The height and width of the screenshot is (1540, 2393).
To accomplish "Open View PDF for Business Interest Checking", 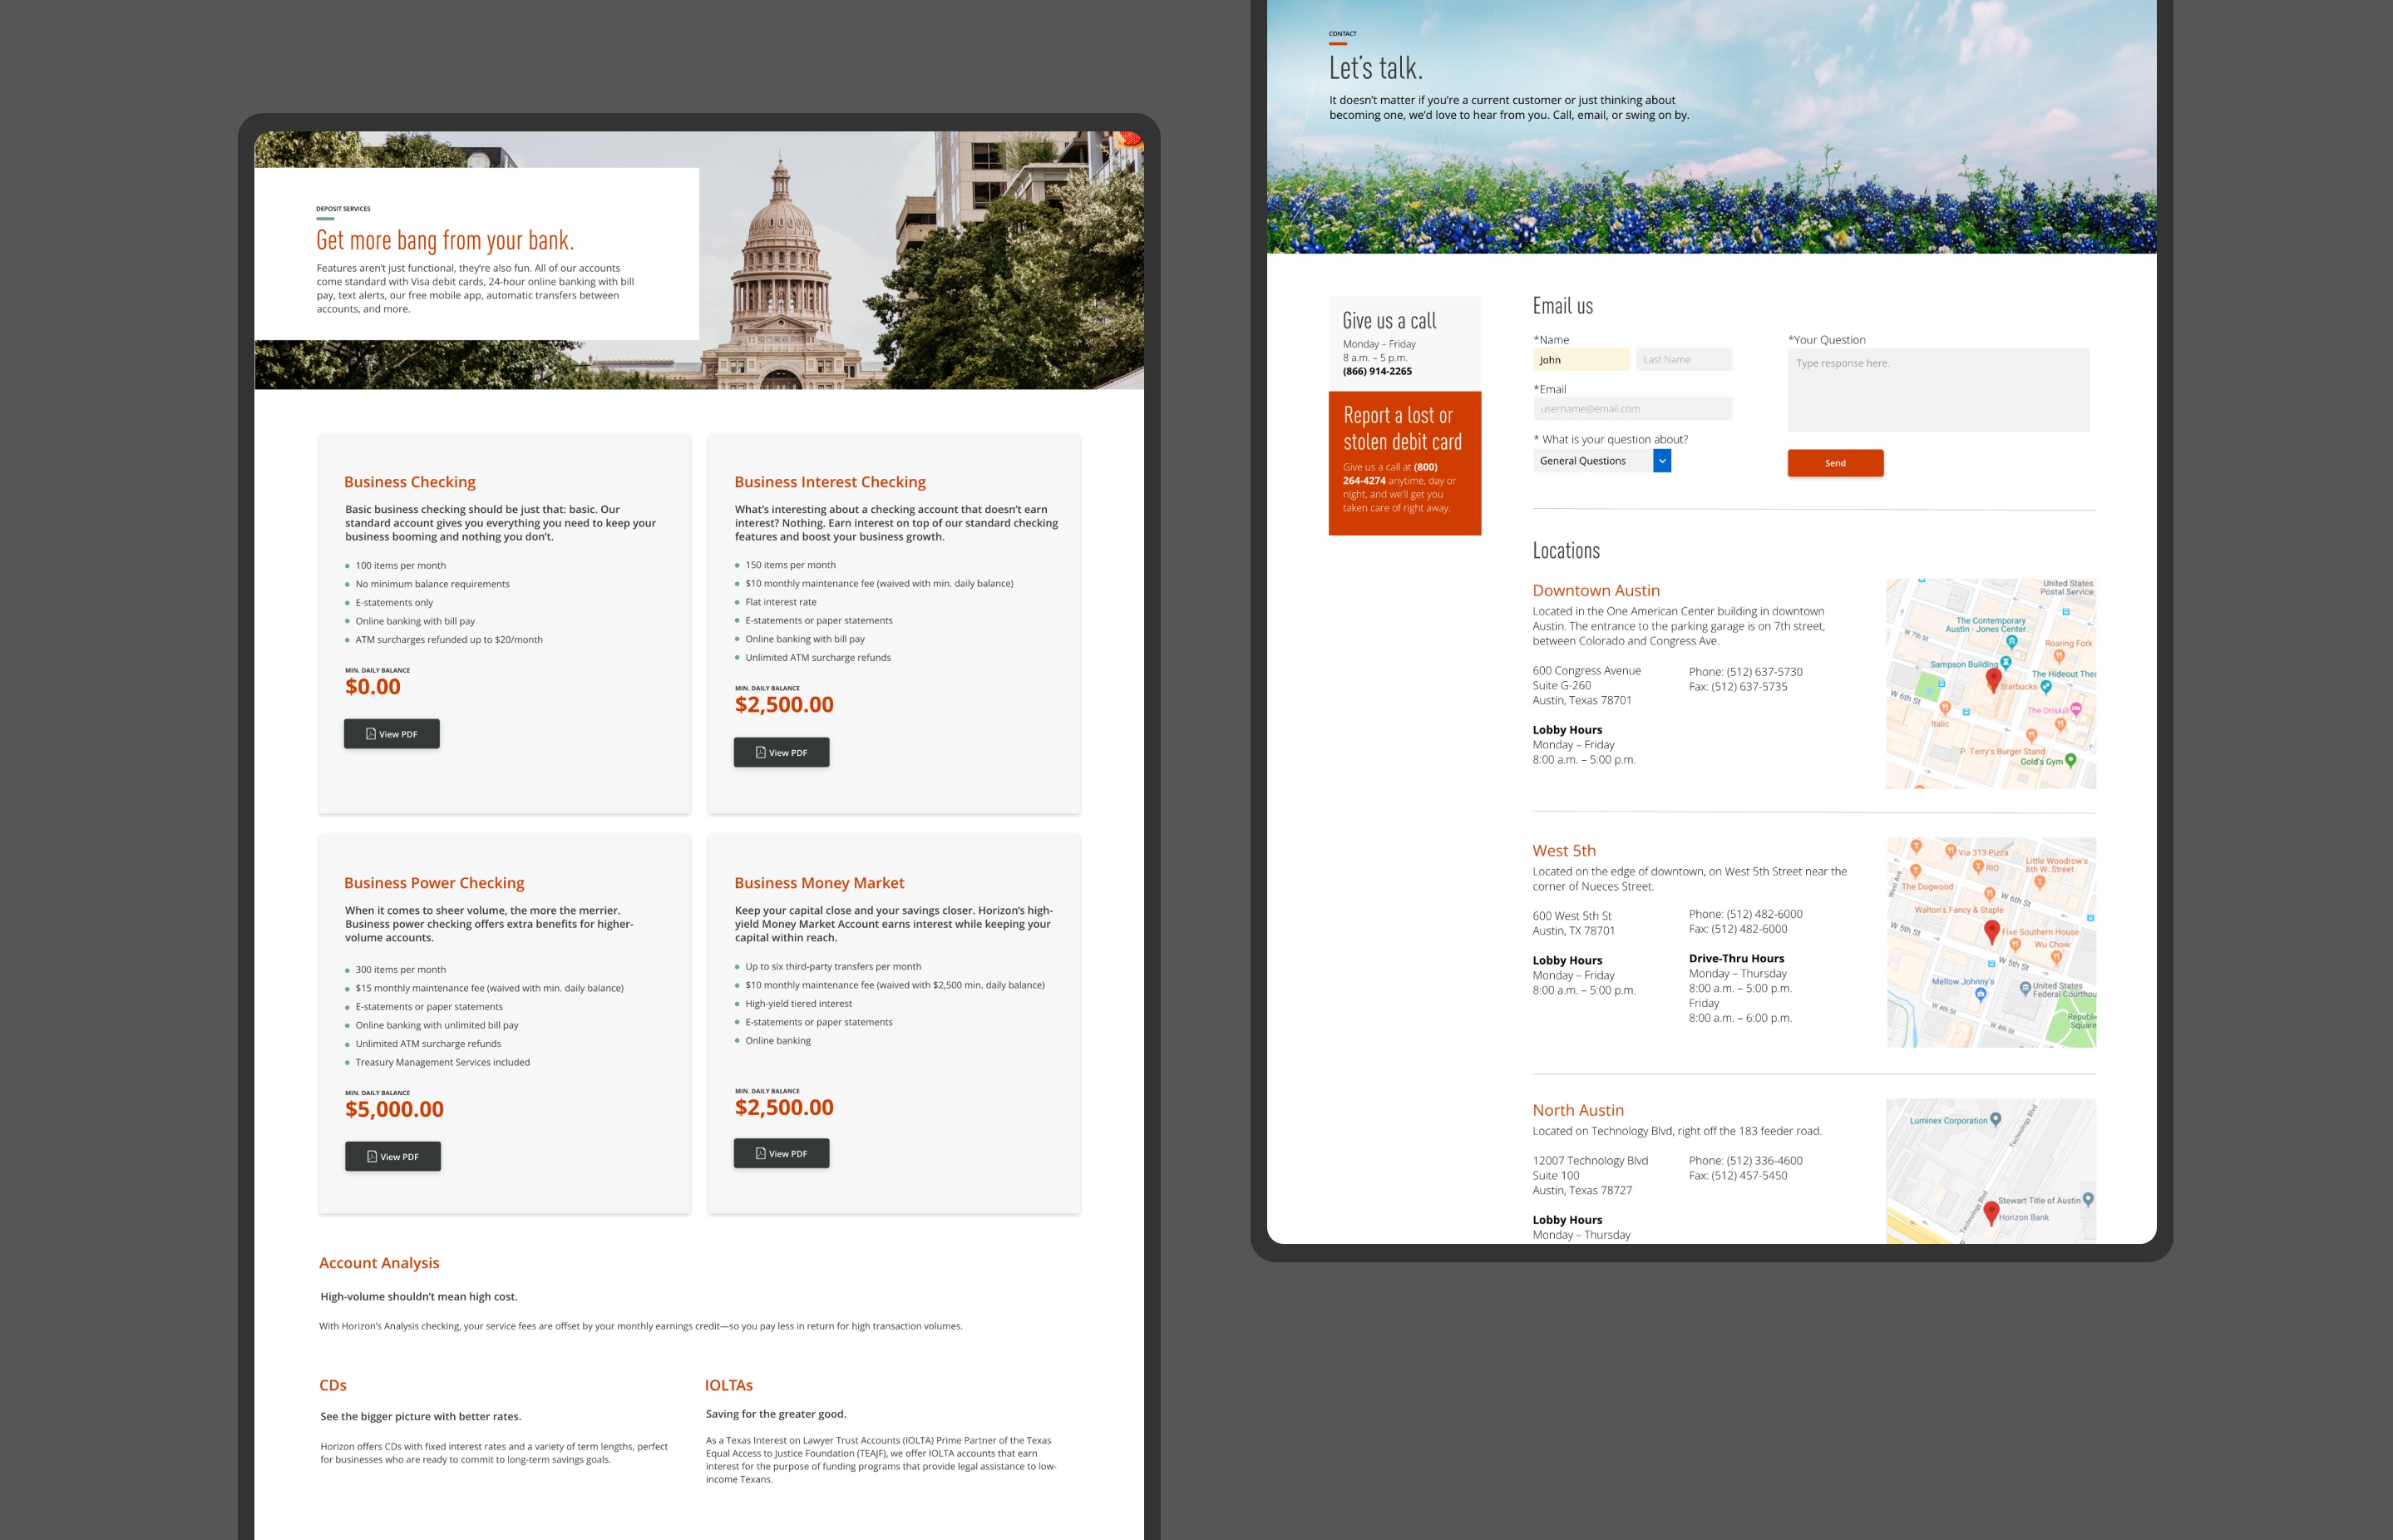I will pos(781,753).
